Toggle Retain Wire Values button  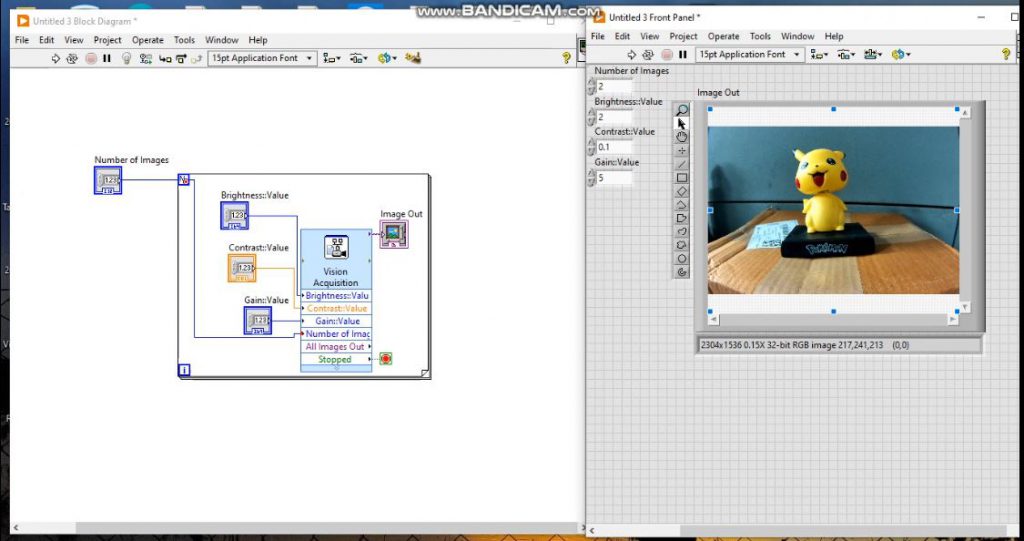(146, 58)
